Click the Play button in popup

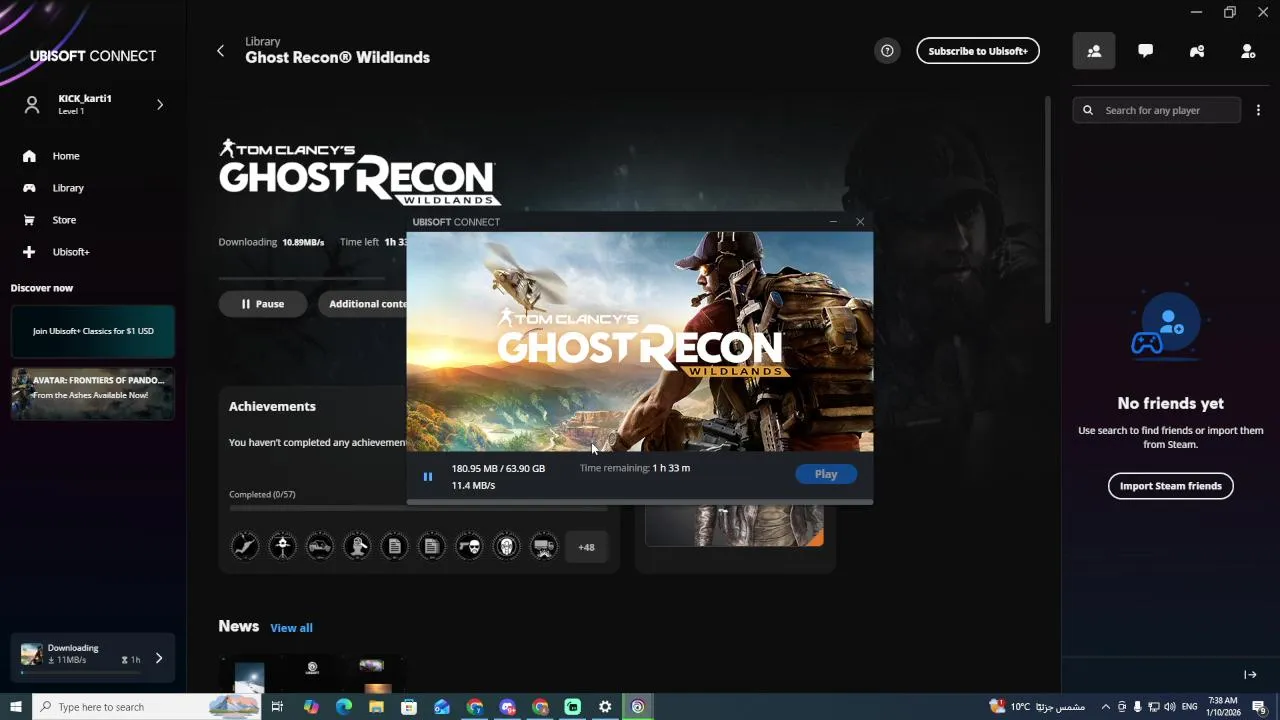826,474
